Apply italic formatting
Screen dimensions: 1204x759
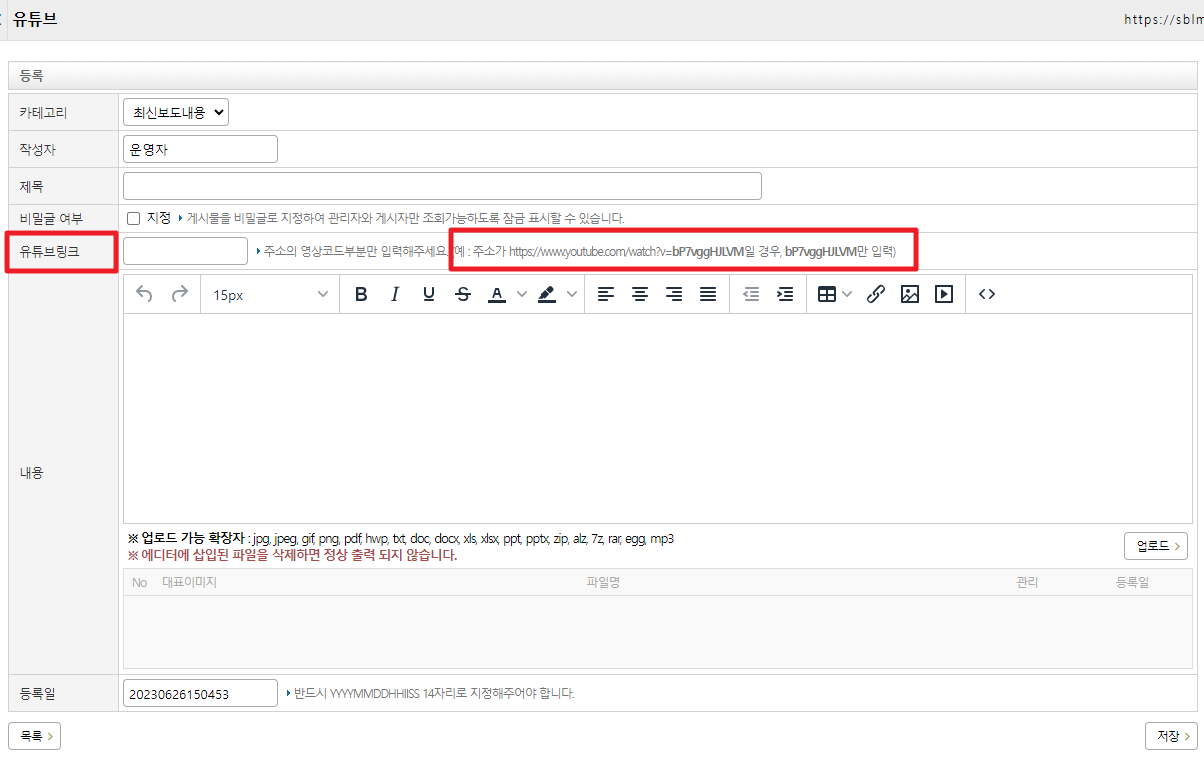(395, 294)
